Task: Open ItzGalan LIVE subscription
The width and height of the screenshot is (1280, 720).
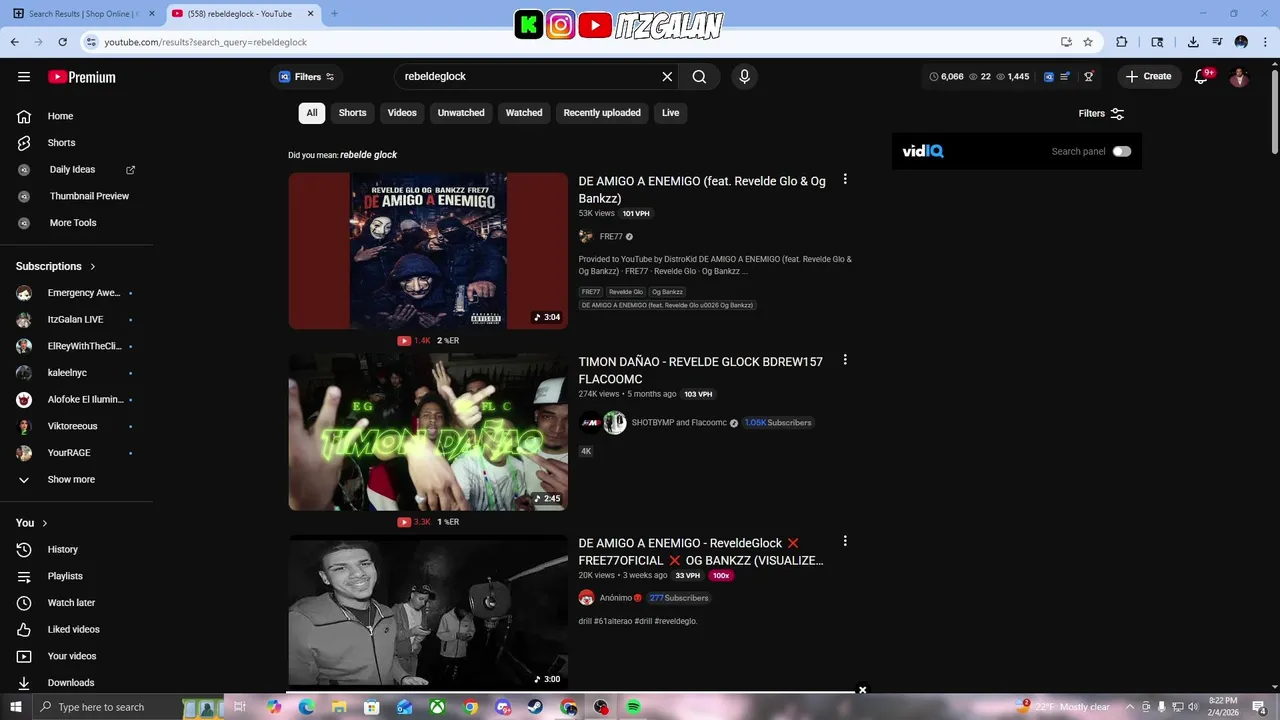Action: 76,319
